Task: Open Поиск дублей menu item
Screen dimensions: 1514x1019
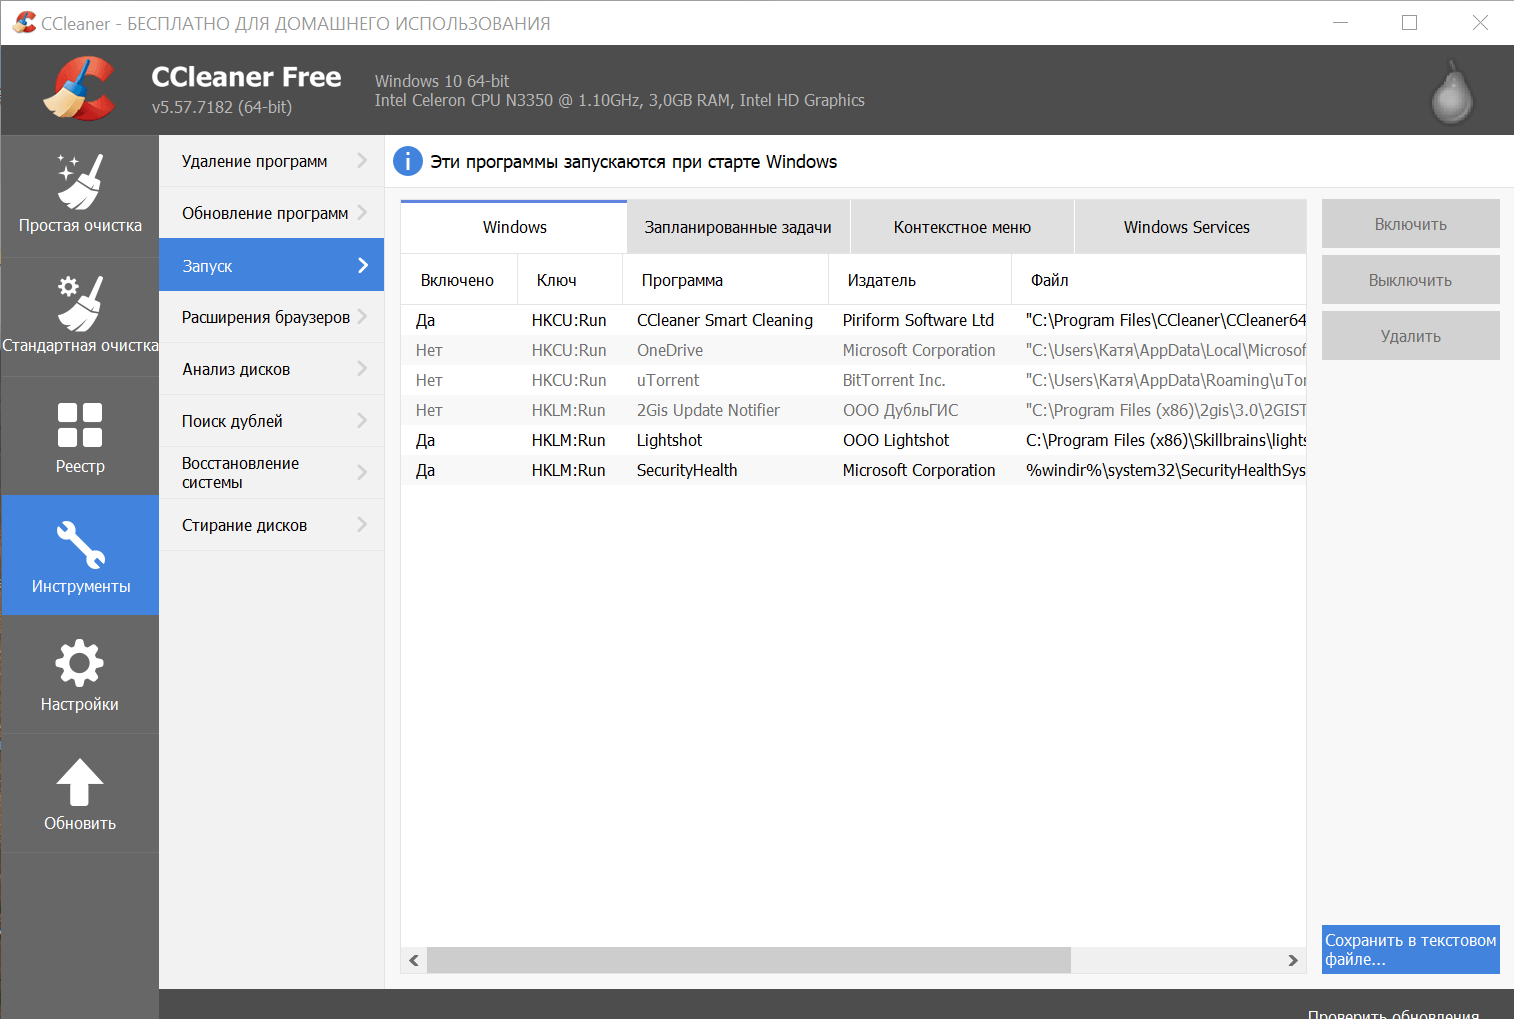Action: coord(271,421)
